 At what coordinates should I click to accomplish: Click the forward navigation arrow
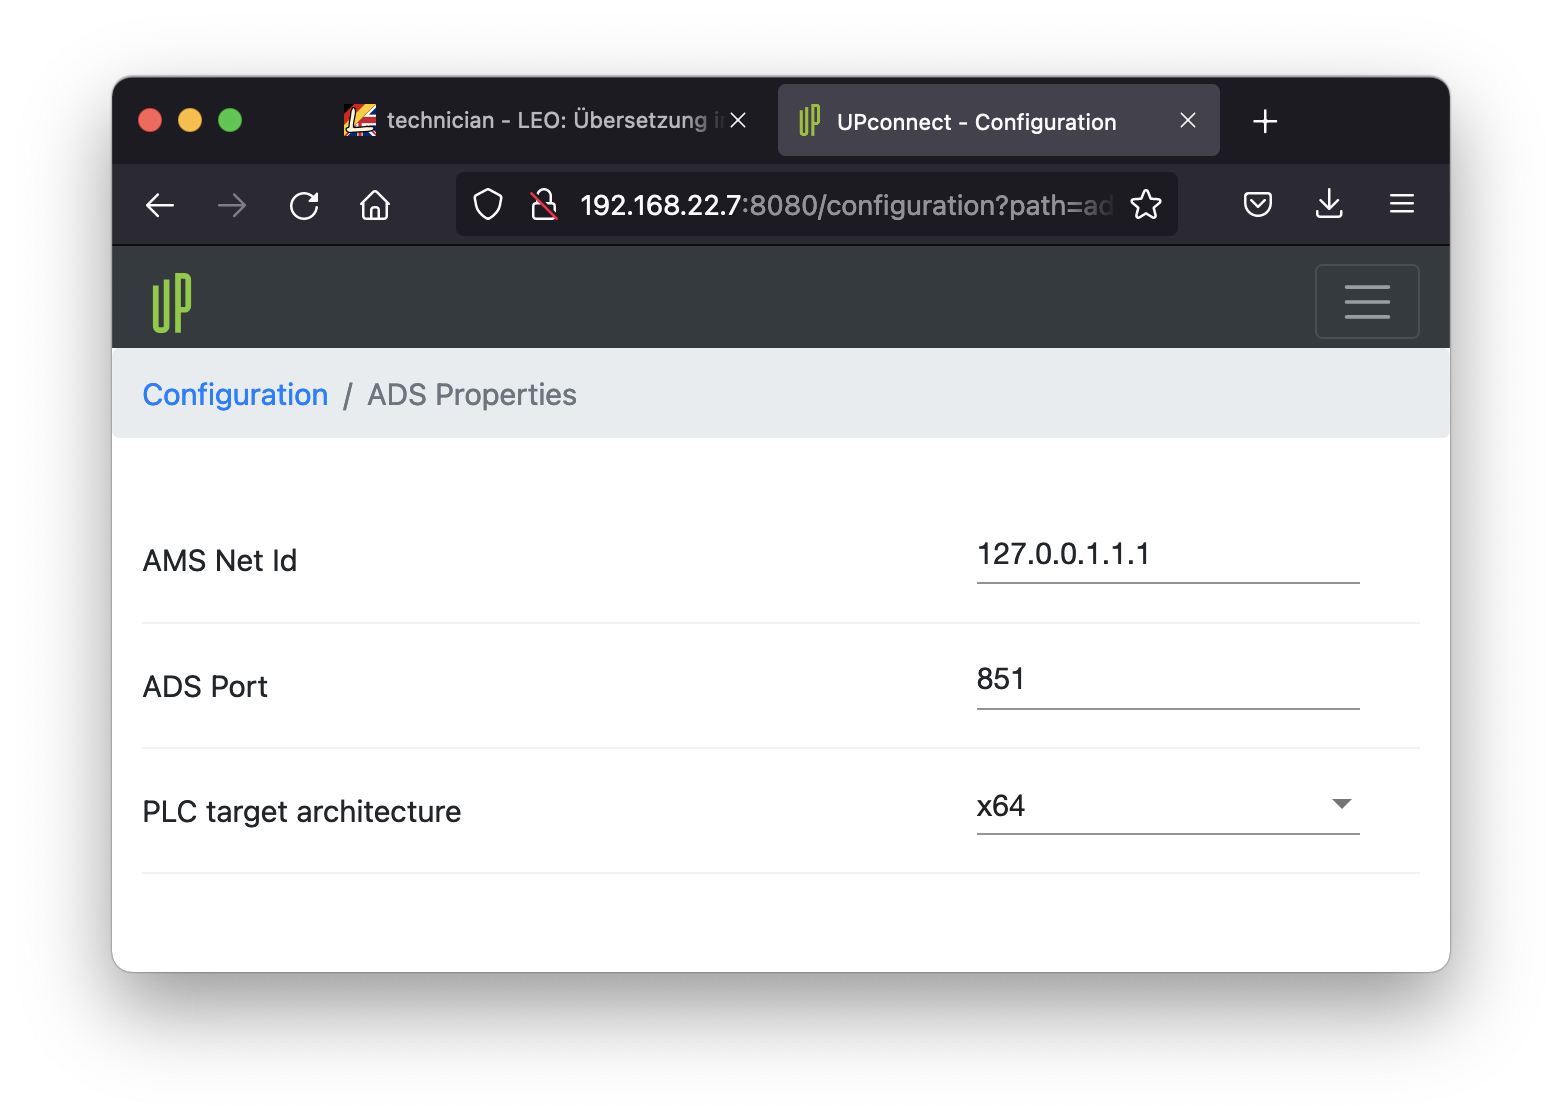(232, 205)
